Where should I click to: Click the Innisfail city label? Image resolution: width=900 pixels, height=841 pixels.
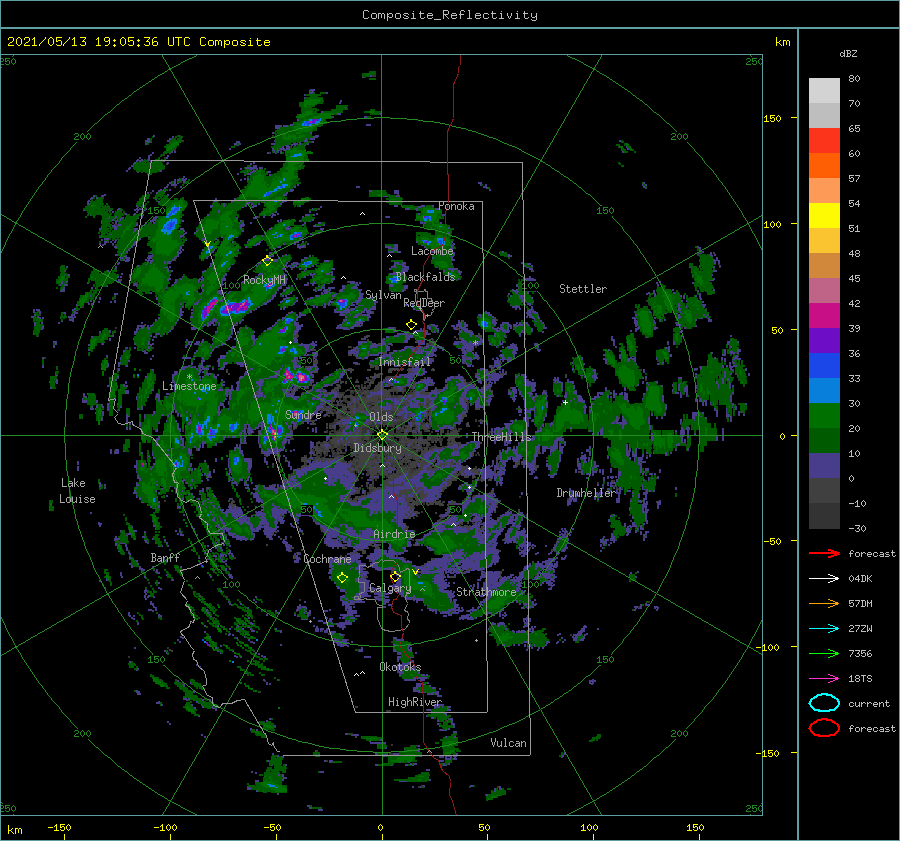click(405, 362)
